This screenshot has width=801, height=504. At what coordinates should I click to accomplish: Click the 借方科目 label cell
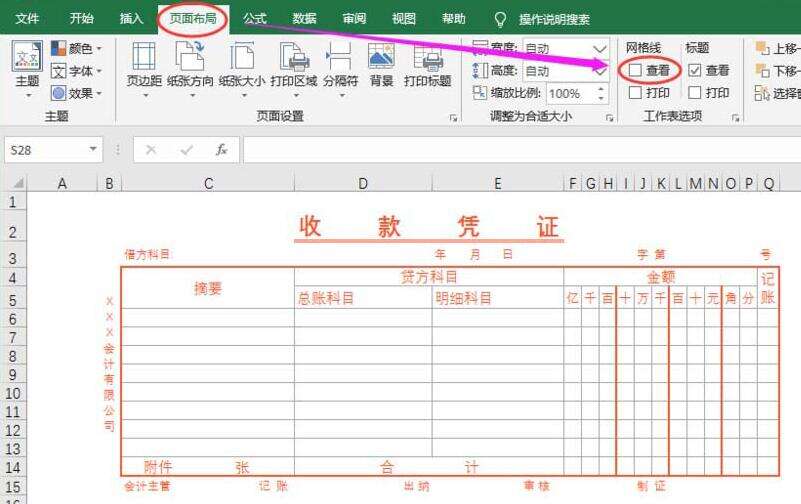click(x=147, y=254)
